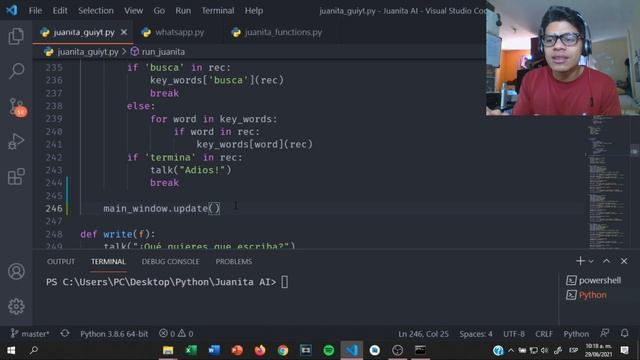Open the View menu
This screenshot has width=640, height=360.
pos(133,11)
